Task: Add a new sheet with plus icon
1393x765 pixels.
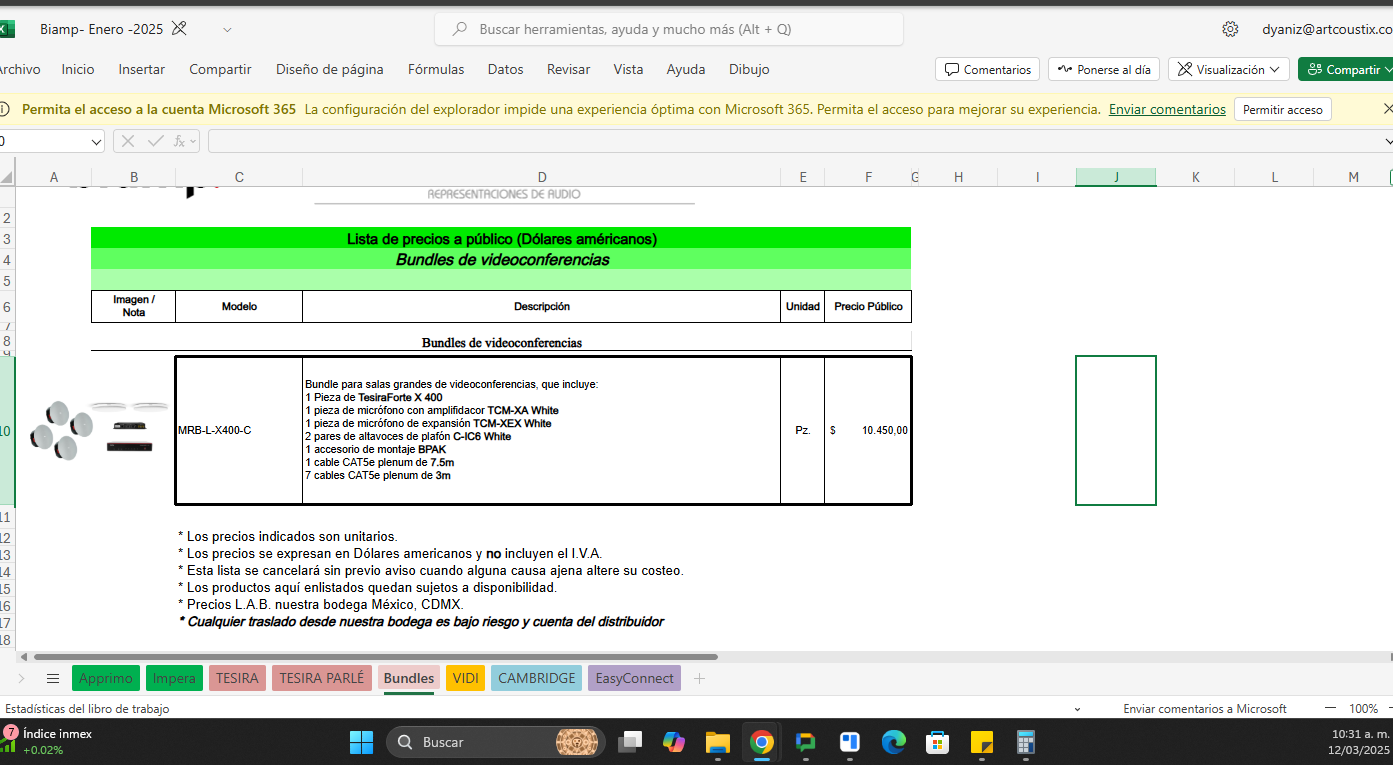Action: pos(699,678)
